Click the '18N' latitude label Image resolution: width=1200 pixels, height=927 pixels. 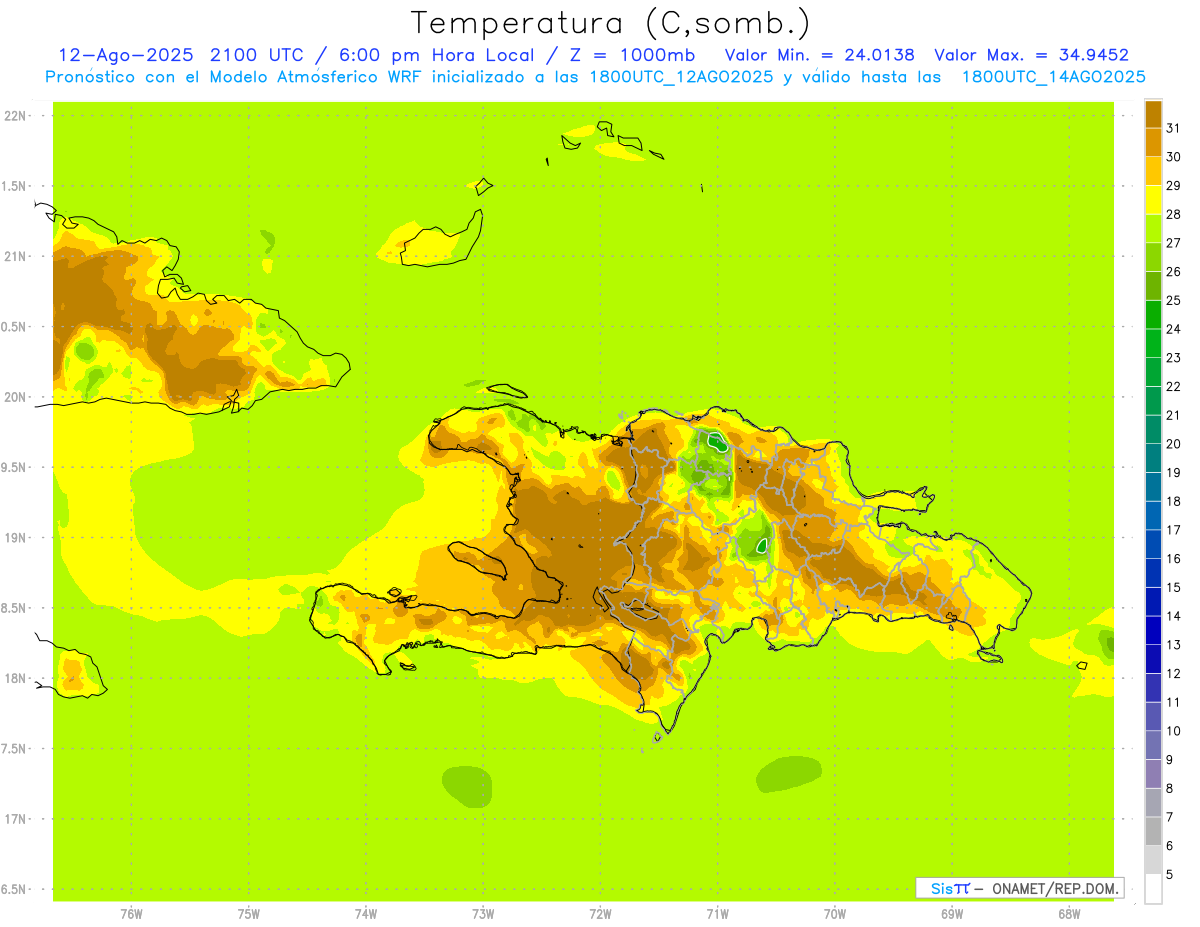coord(16,679)
